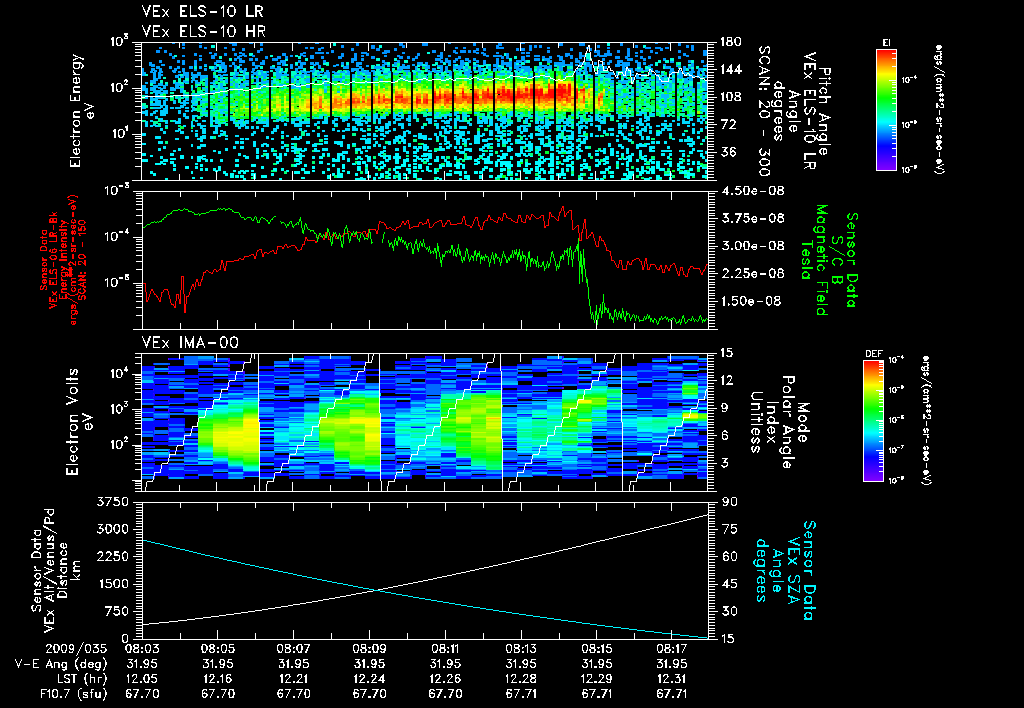Click the polar angle index tick 12
This screenshot has height=708, width=1024.
726,380
